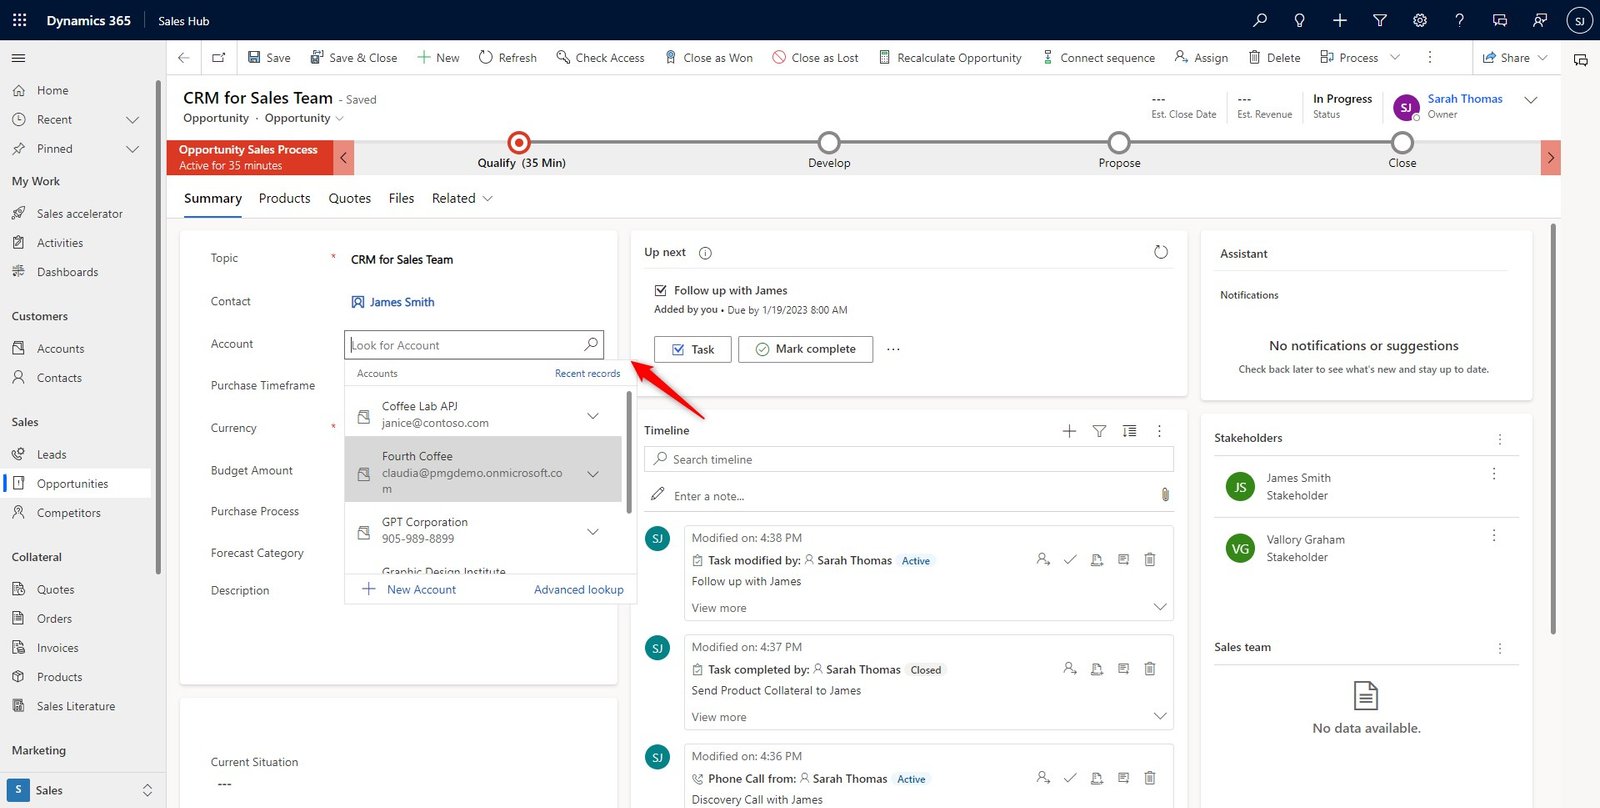
Task: Open the lightbulb assistant icon in header
Action: tap(1299, 20)
